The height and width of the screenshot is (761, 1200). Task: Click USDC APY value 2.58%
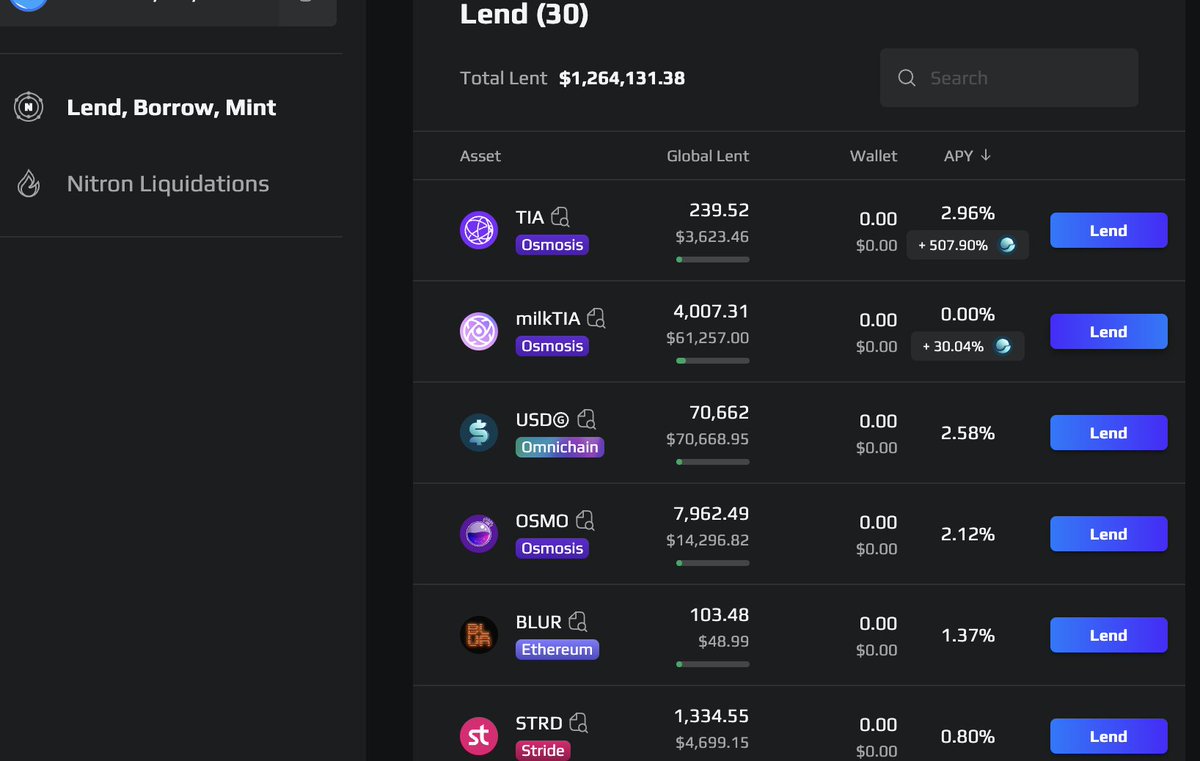tap(968, 433)
